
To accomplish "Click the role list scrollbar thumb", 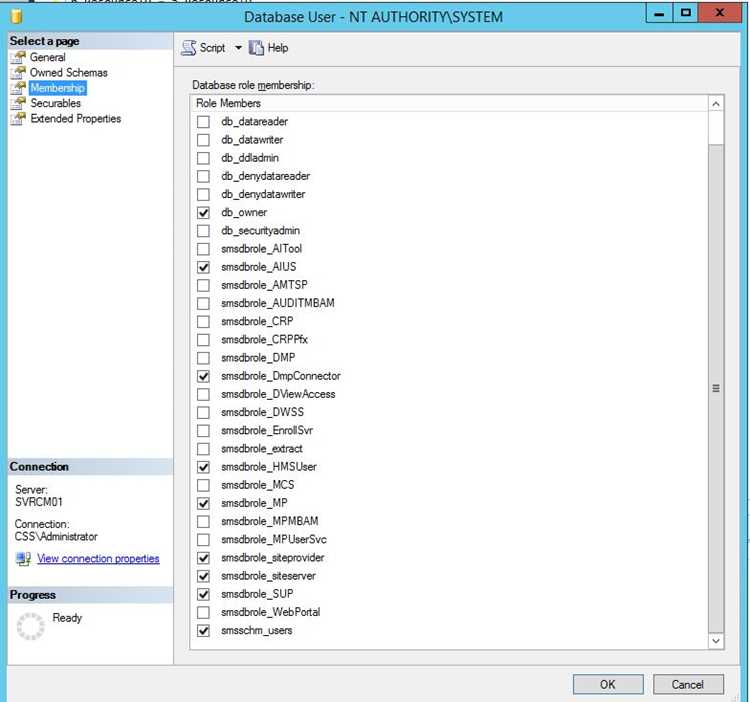I will click(716, 388).
